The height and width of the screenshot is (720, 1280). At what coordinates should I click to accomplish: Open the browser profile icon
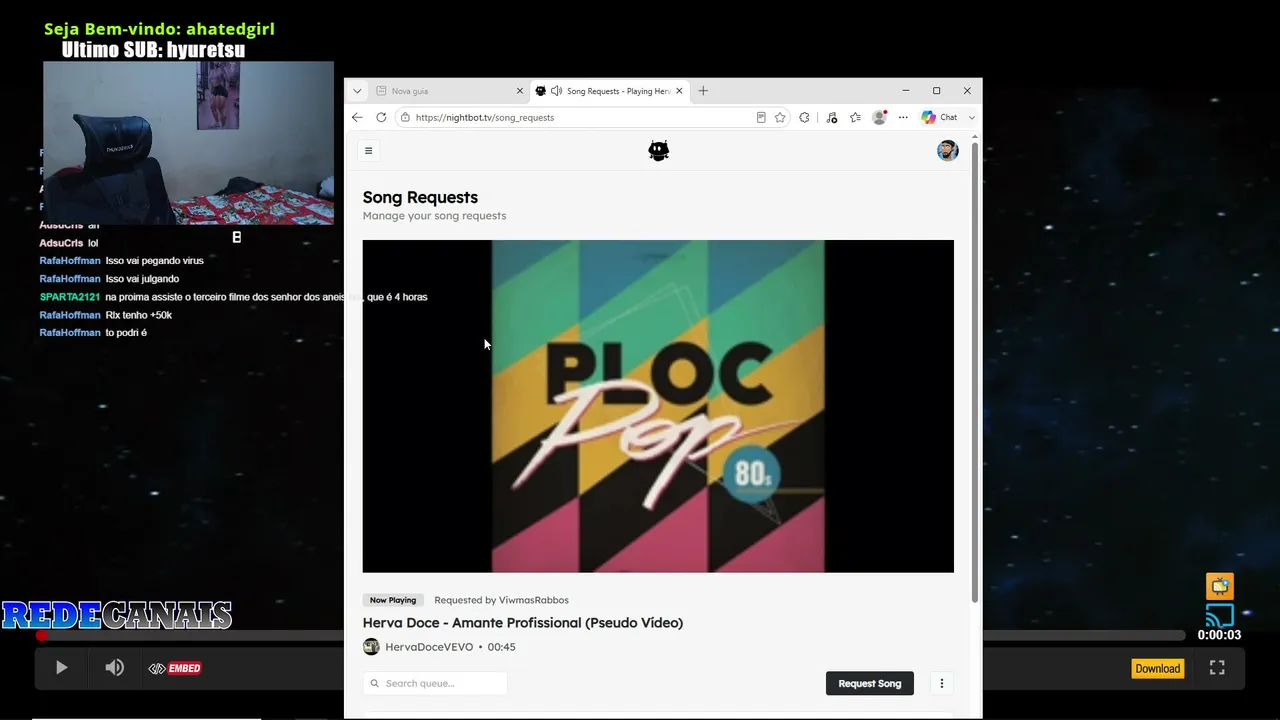click(x=879, y=117)
